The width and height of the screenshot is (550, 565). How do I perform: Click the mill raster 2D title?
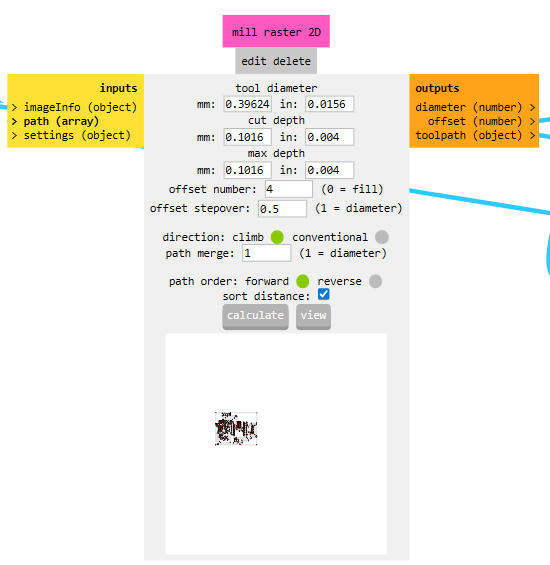tap(276, 32)
